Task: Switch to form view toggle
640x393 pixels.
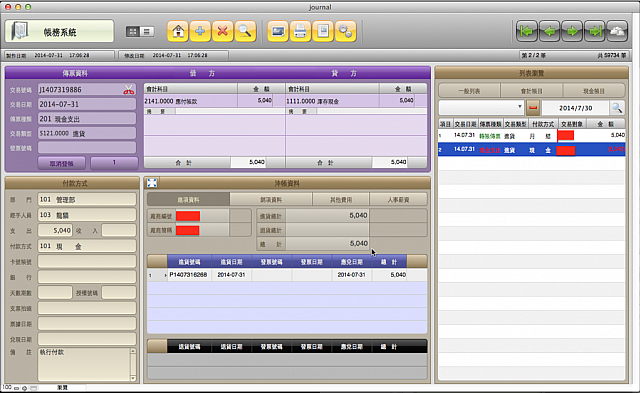Action: click(x=133, y=31)
